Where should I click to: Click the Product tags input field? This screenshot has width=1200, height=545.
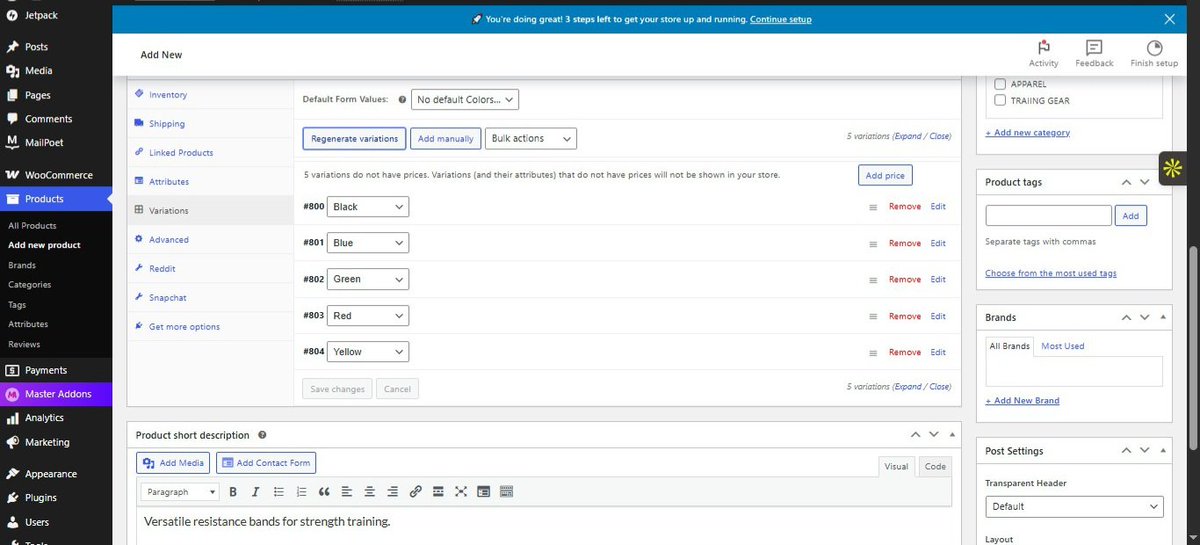(1048, 215)
